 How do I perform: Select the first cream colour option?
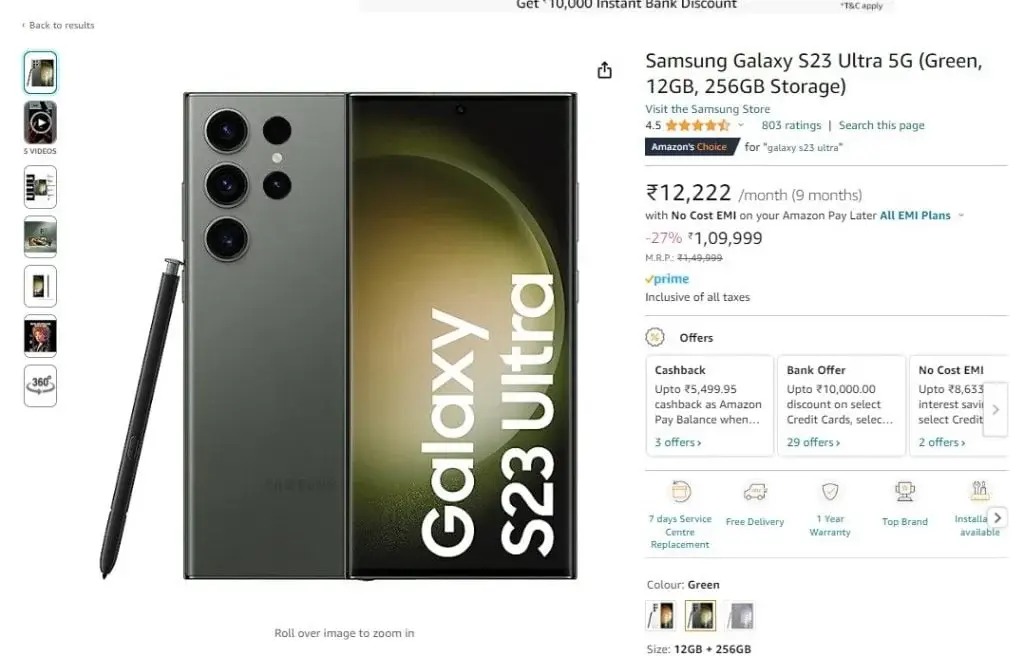pos(661,615)
